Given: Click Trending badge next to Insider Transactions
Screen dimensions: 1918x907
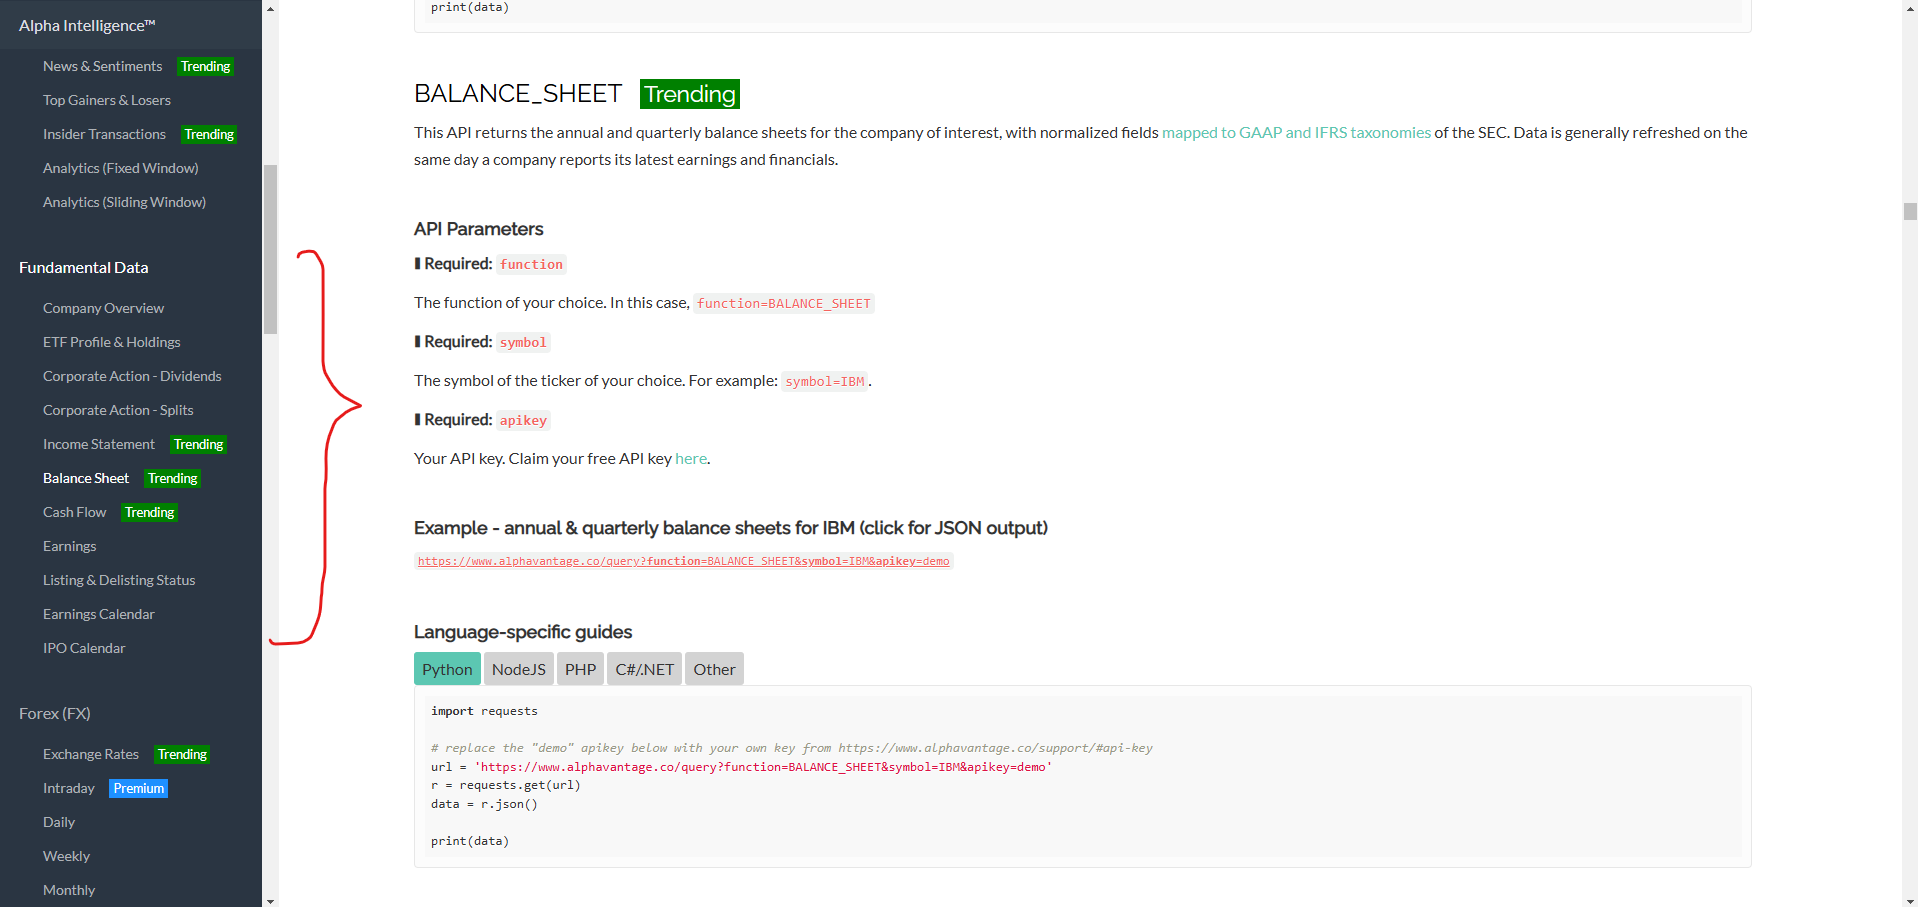Looking at the screenshot, I should (209, 134).
